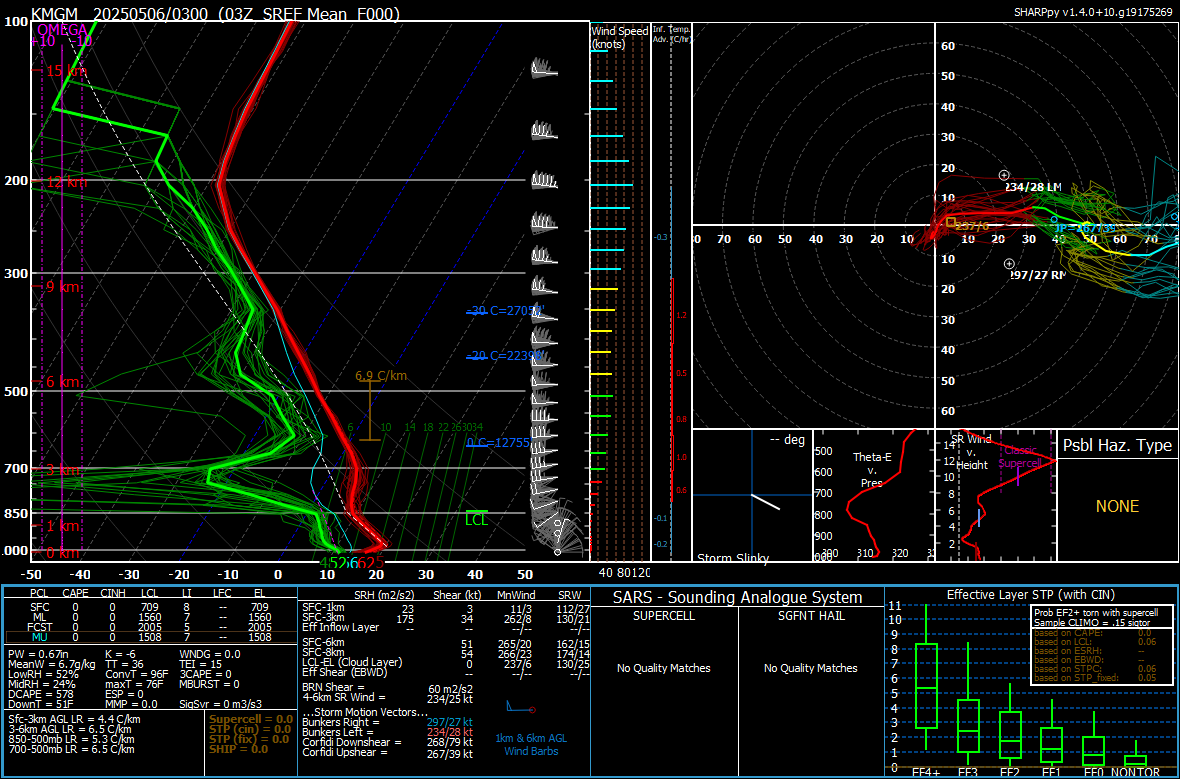Click the white Storm Slinky line
The height and width of the screenshot is (779, 1180).
pyautogui.click(x=765, y=502)
